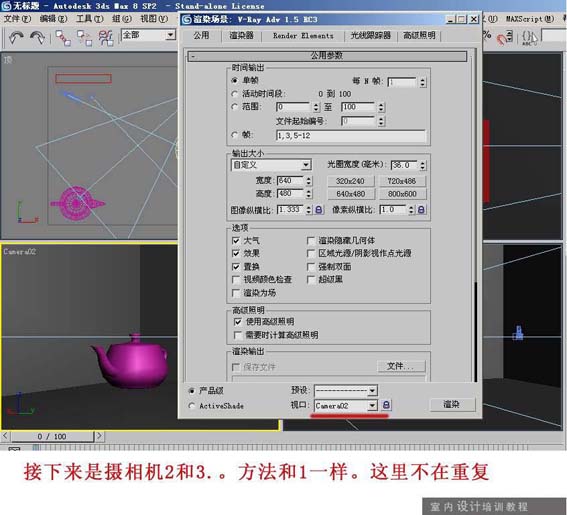Click the 渲染 render button
The height and width of the screenshot is (515, 567).
coord(451,404)
